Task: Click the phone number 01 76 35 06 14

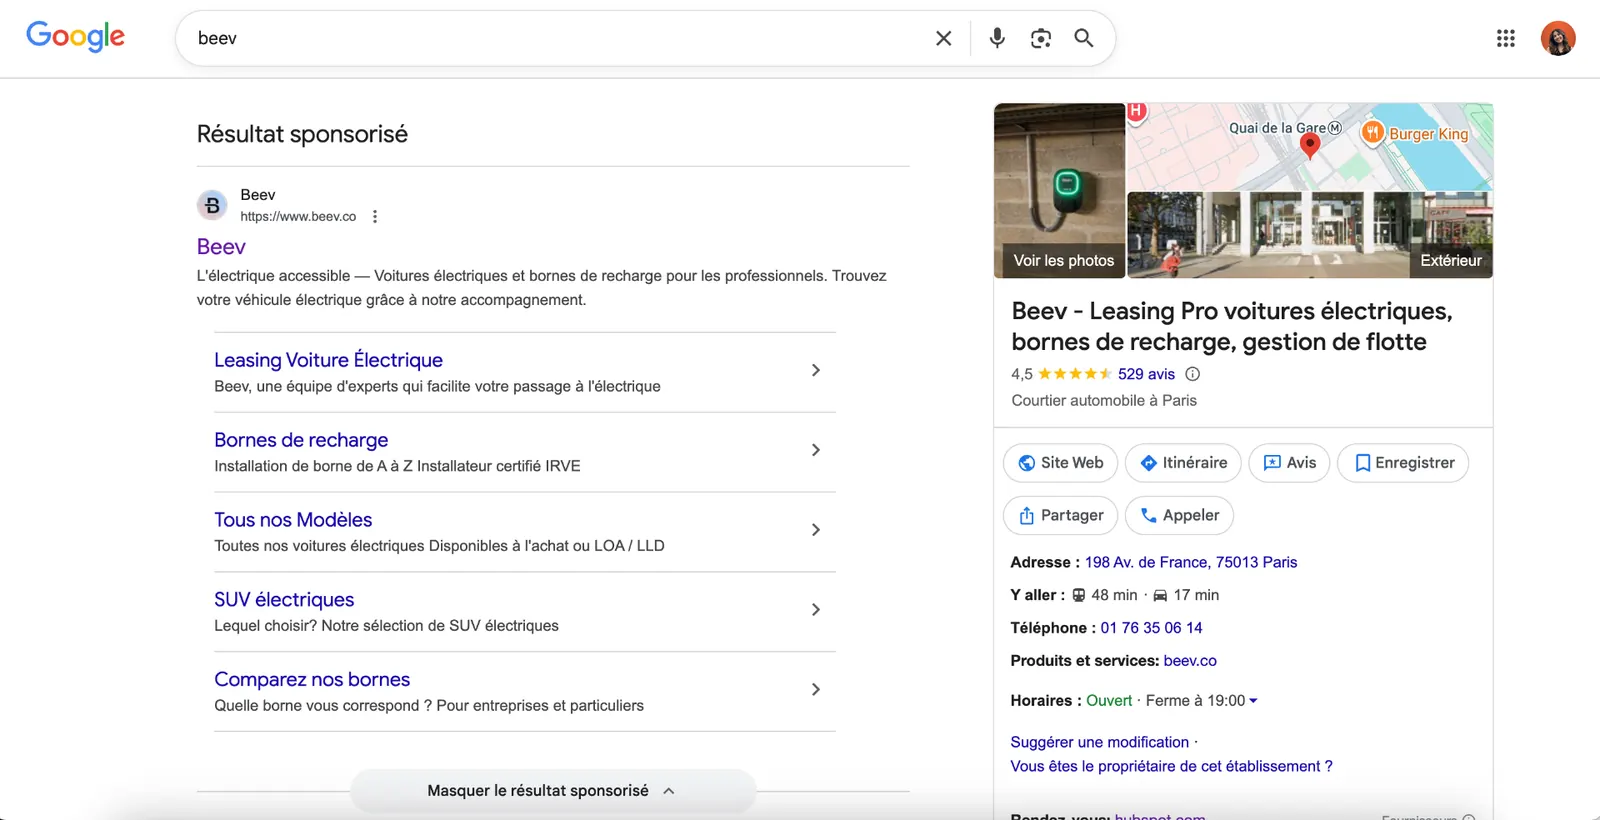Action: point(1151,628)
